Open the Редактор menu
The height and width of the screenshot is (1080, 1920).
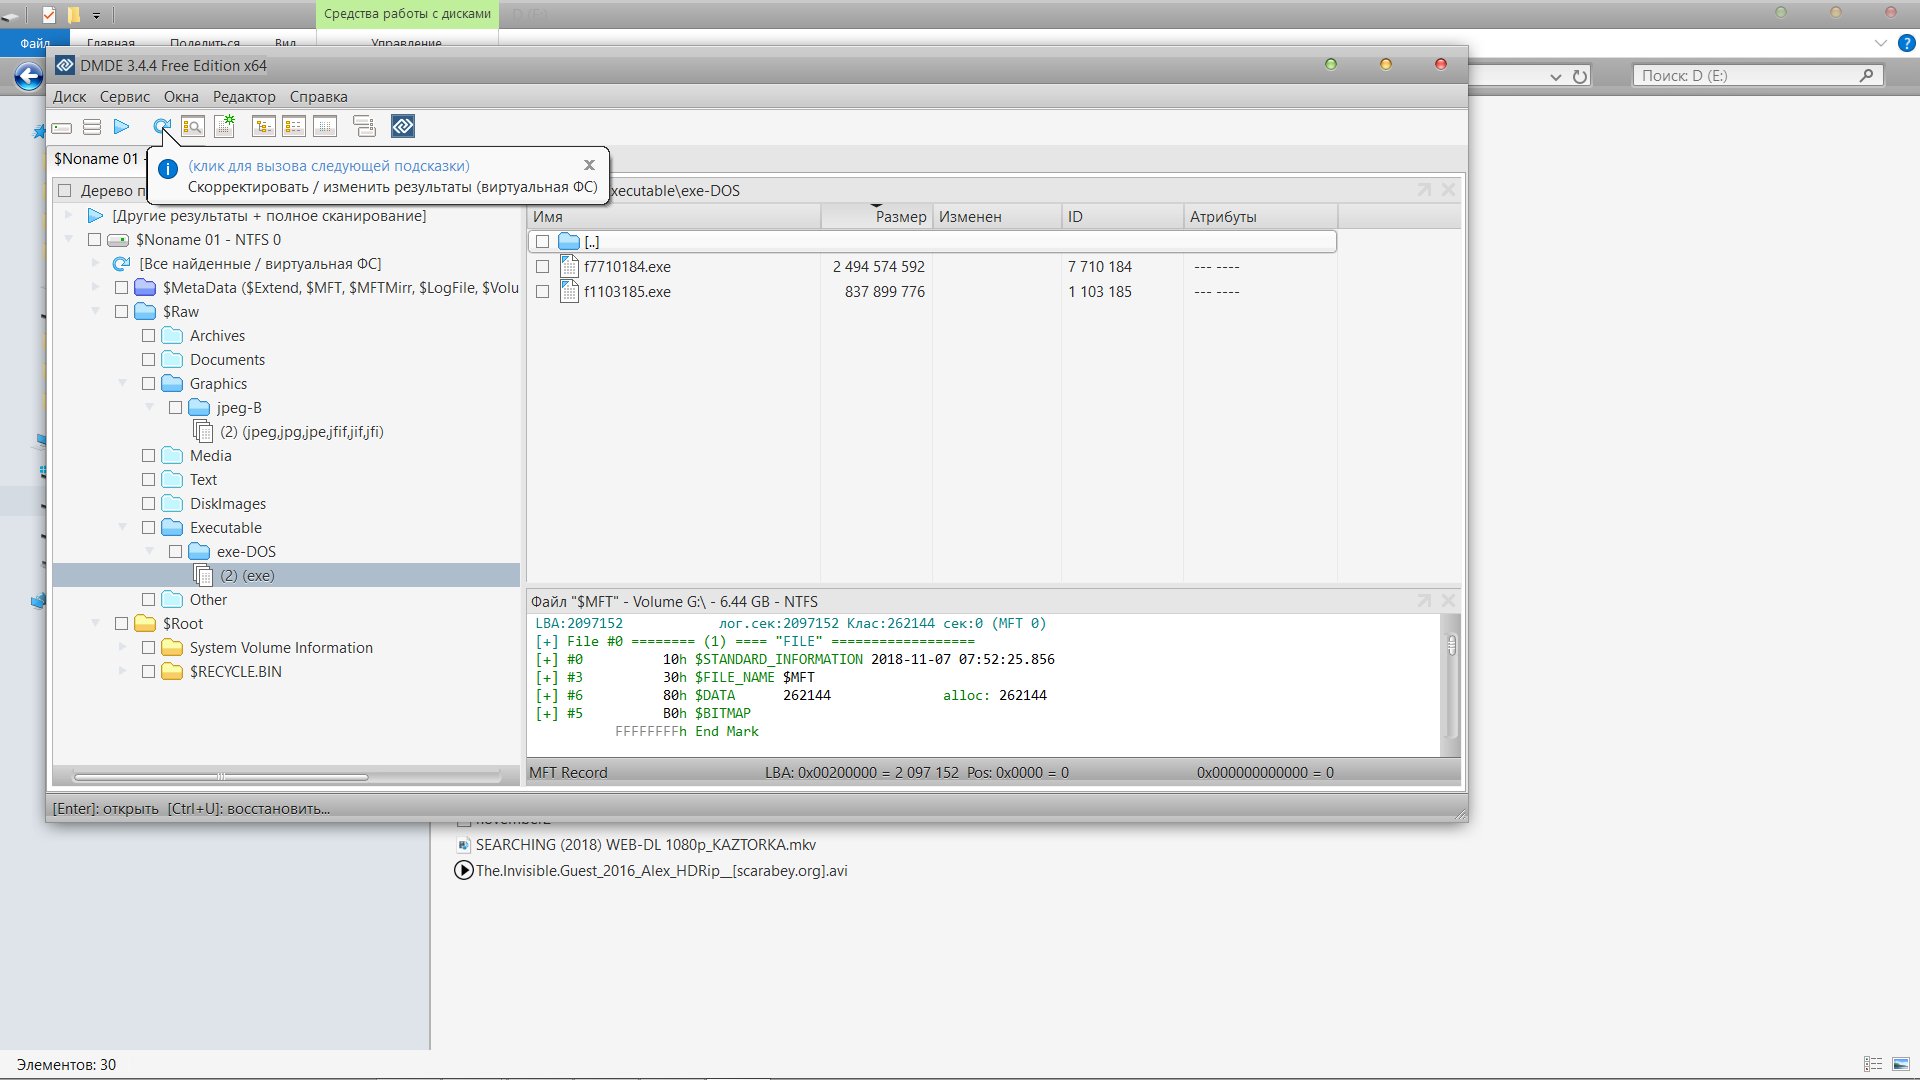click(244, 97)
